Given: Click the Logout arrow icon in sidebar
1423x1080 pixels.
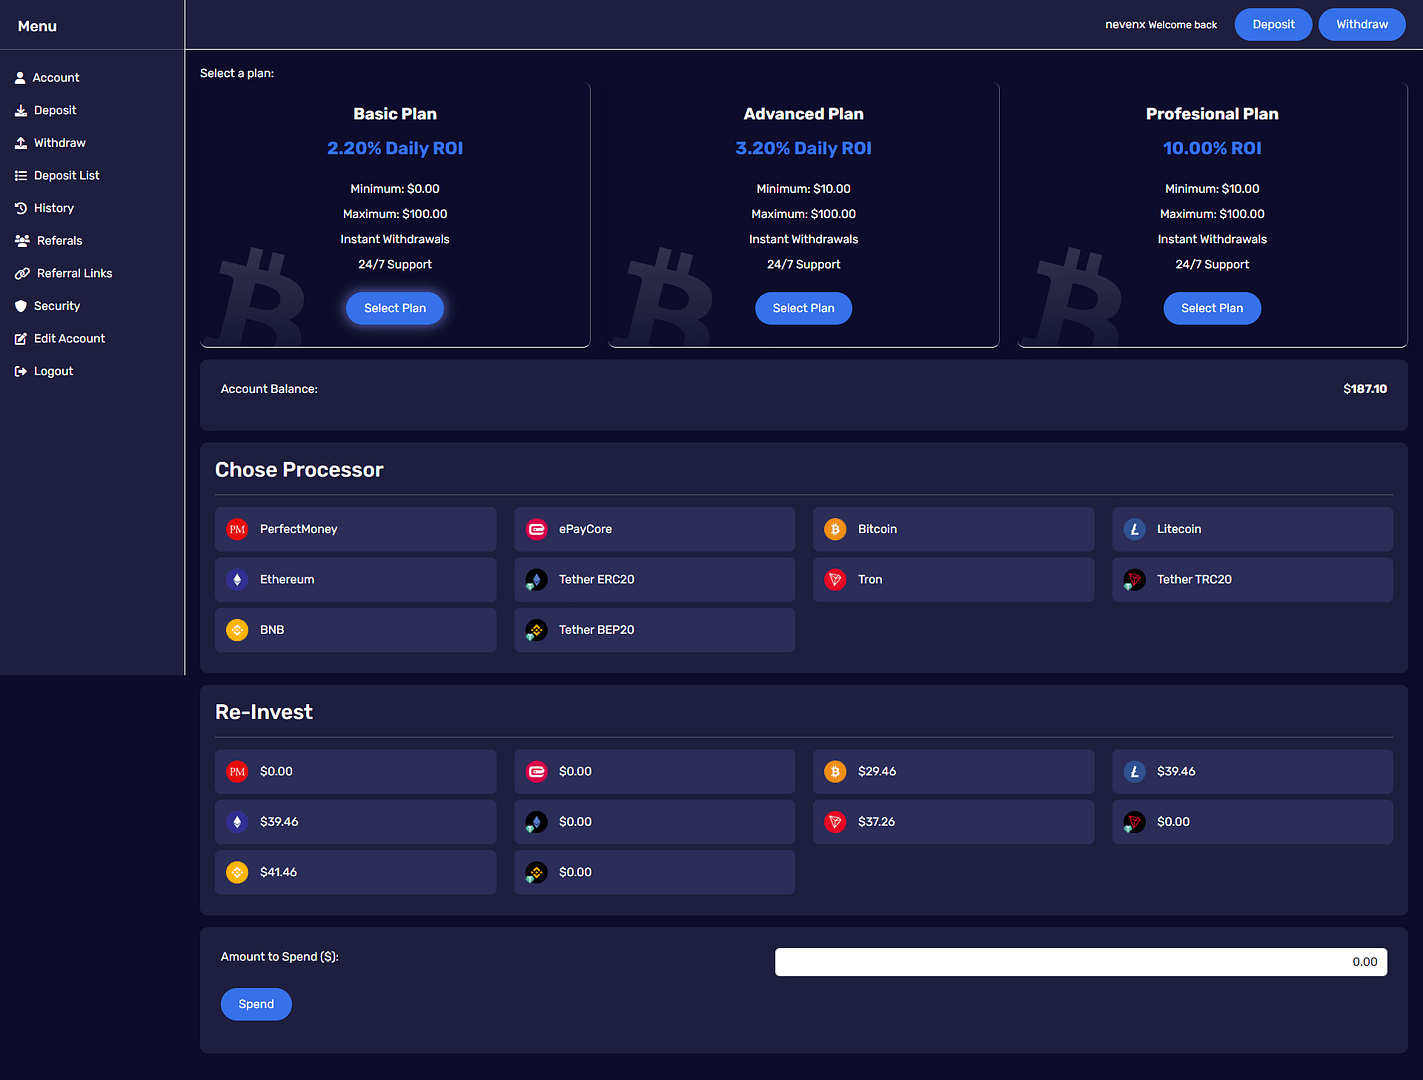Looking at the screenshot, I should tap(20, 371).
